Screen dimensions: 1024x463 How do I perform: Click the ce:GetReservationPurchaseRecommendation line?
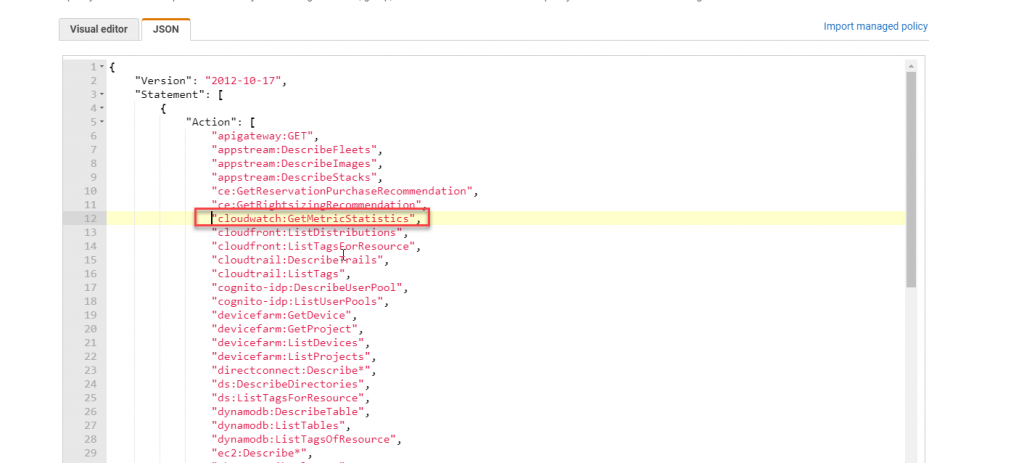coord(343,190)
